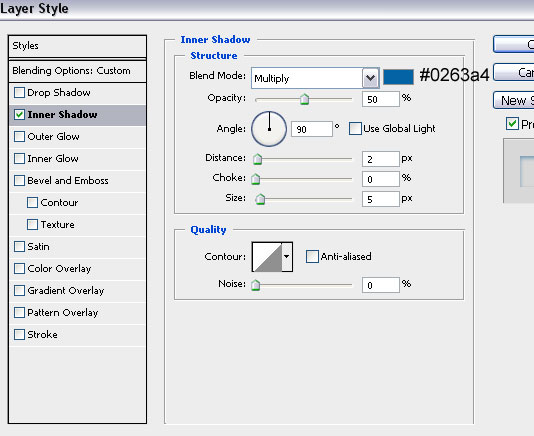Expand the Blend Mode dropdown
The image size is (534, 436).
click(370, 78)
